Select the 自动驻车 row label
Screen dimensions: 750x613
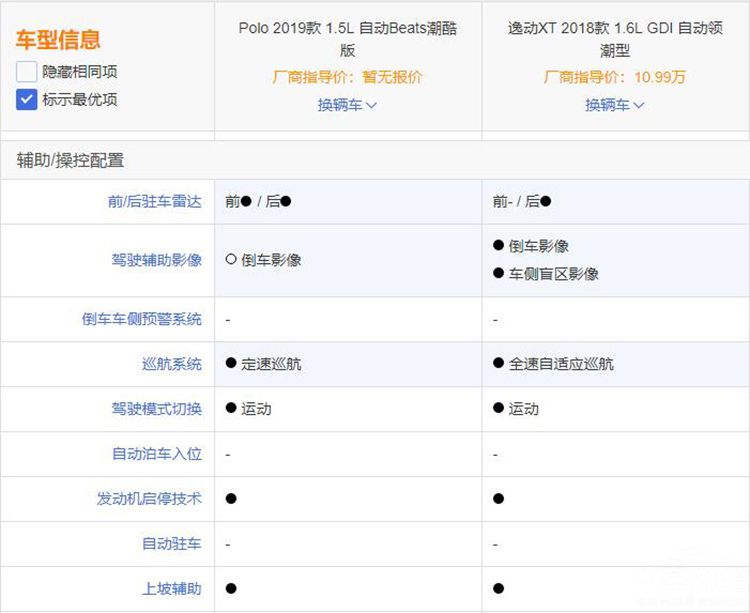pos(171,544)
